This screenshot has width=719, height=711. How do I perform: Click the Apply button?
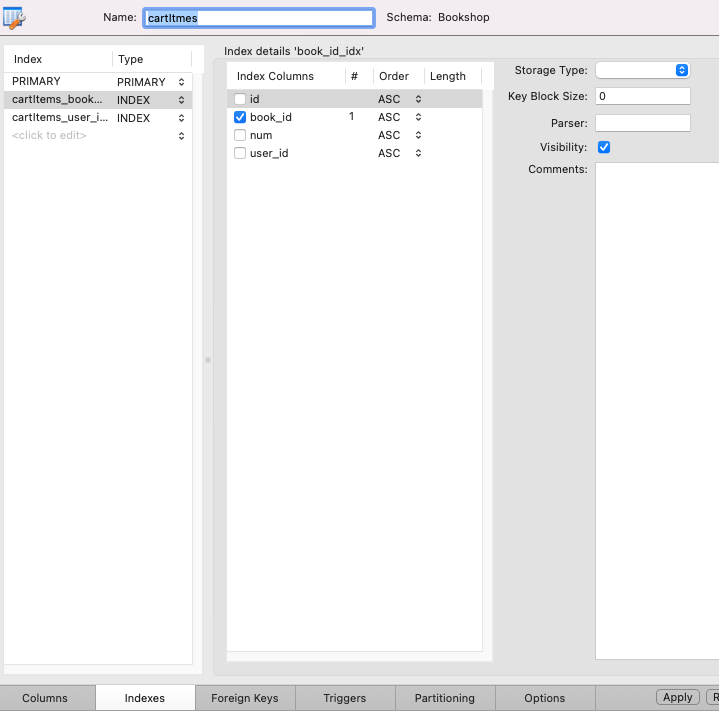pos(678,697)
